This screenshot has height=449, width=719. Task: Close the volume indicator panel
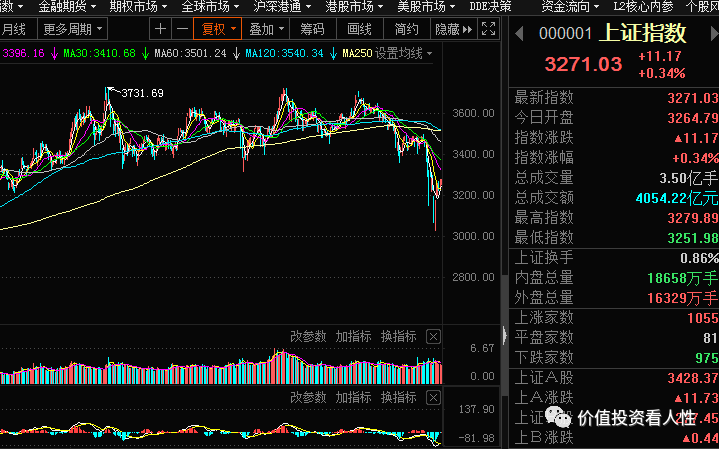(x=433, y=337)
